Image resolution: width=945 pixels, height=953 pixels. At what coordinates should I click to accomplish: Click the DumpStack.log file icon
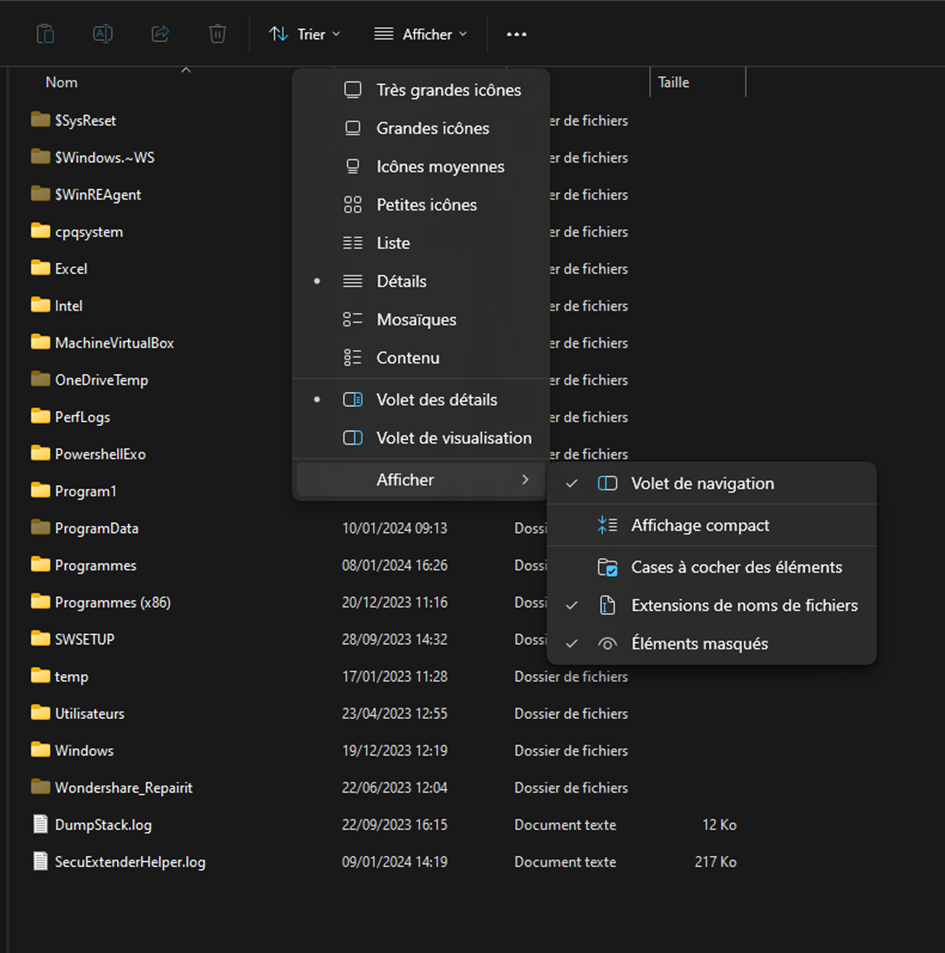(x=40, y=825)
